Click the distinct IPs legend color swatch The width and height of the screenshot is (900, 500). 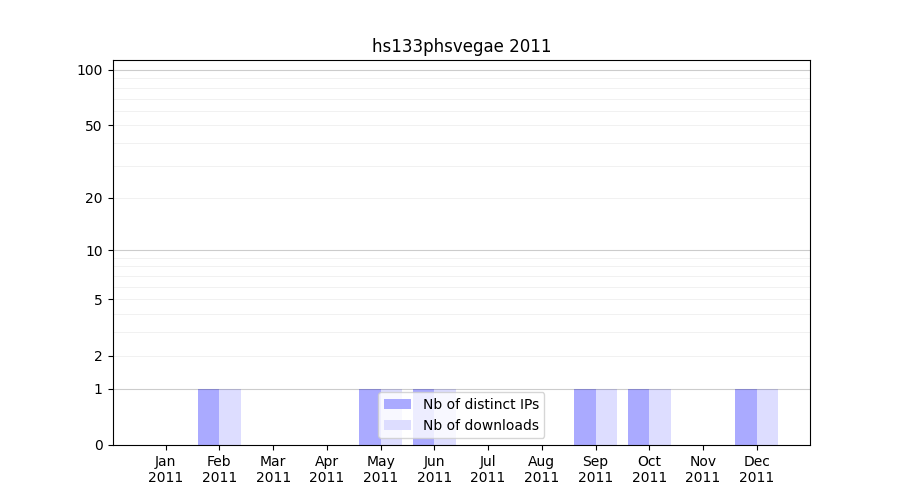pyautogui.click(x=397, y=404)
